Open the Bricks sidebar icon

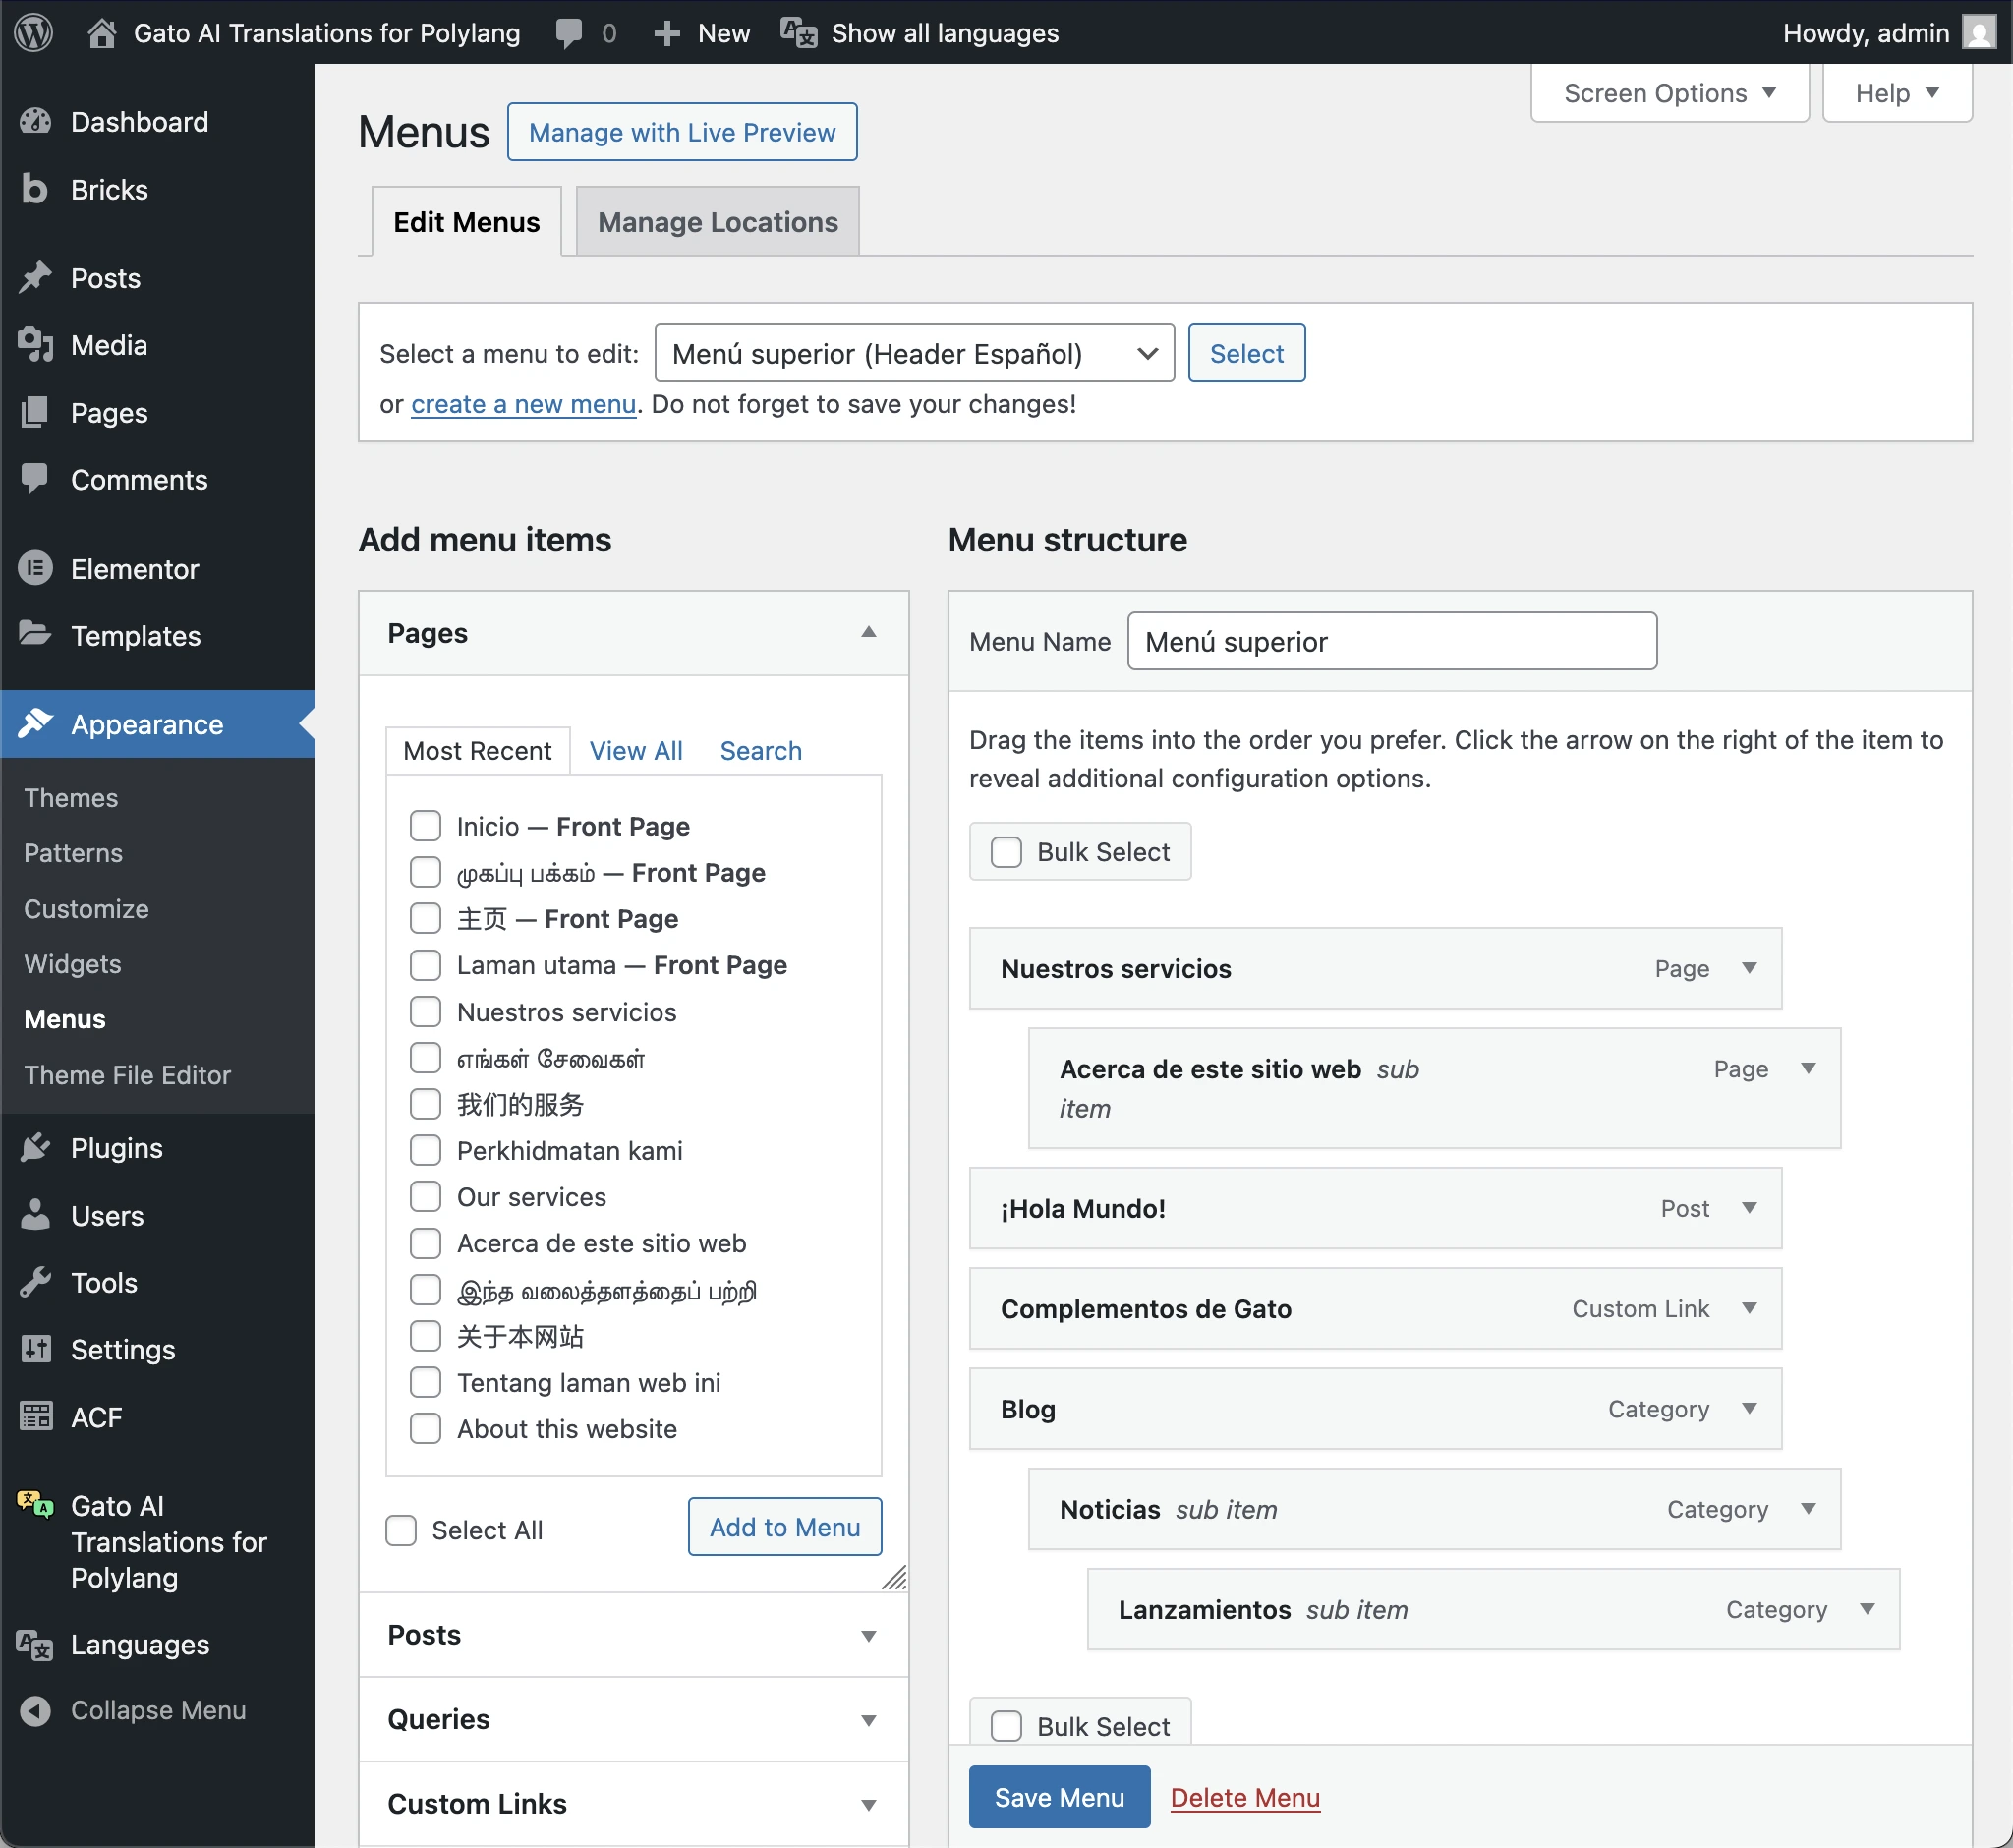click(x=35, y=189)
